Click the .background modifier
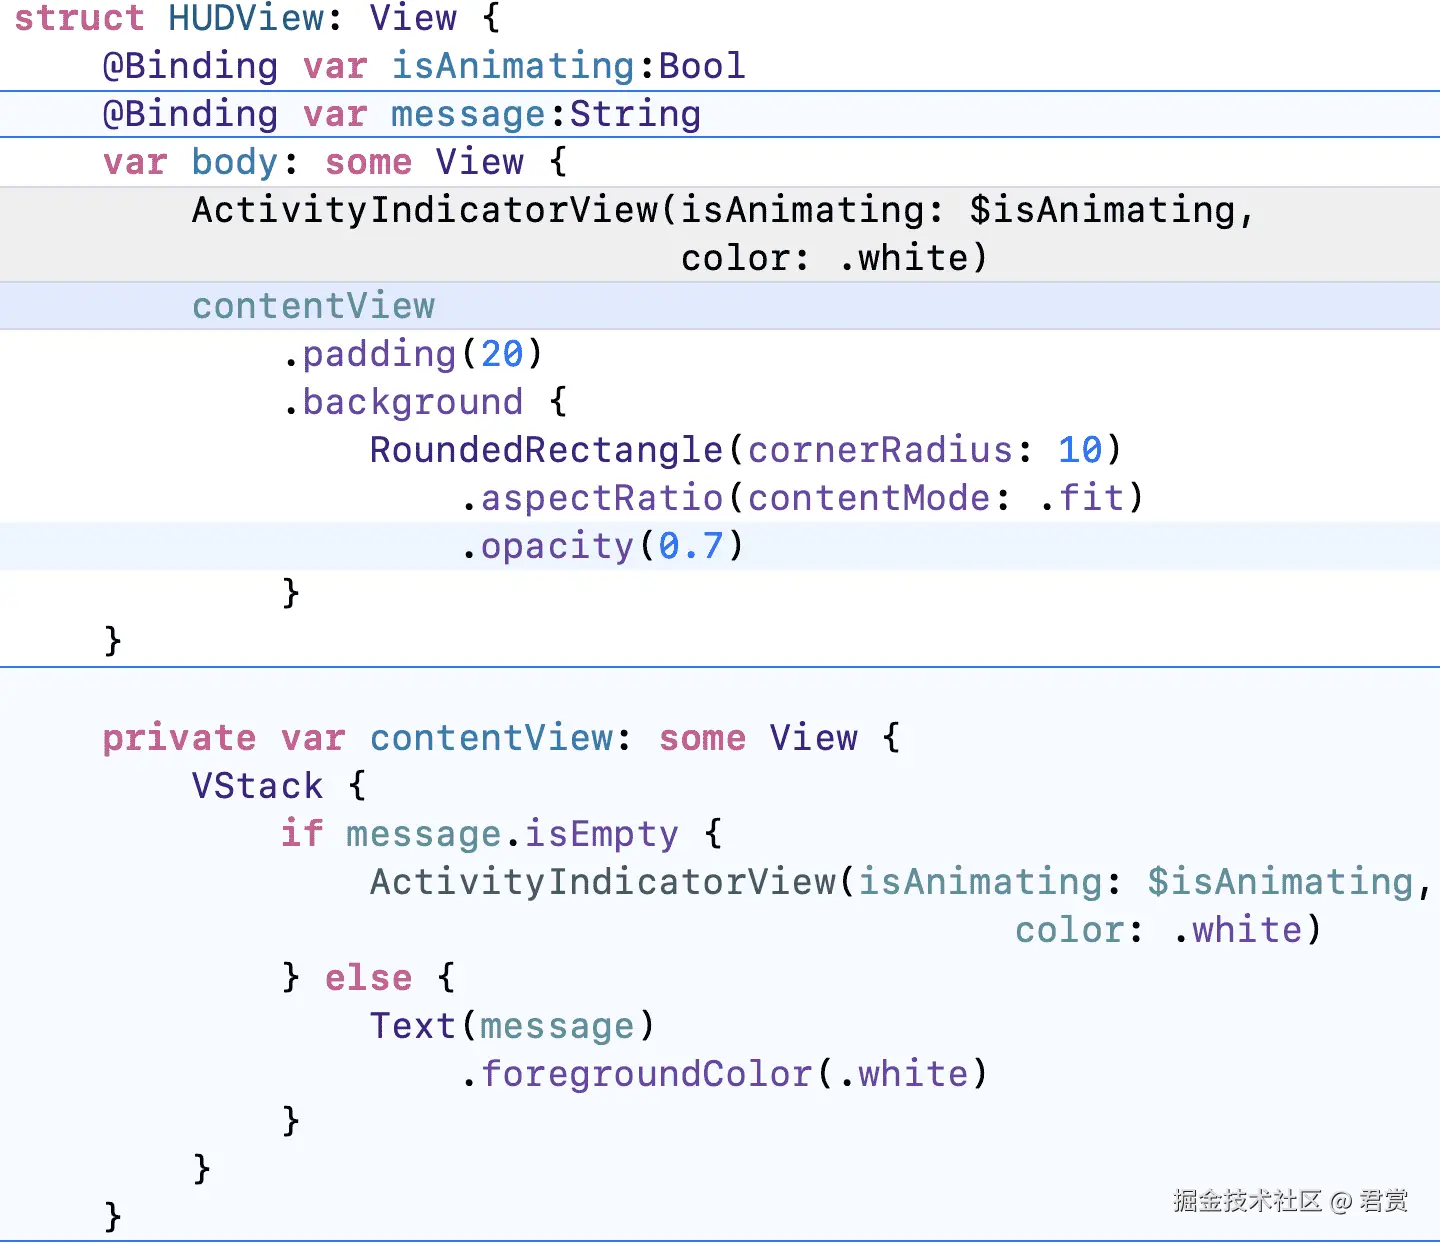The image size is (1440, 1246). pyautogui.click(x=403, y=402)
